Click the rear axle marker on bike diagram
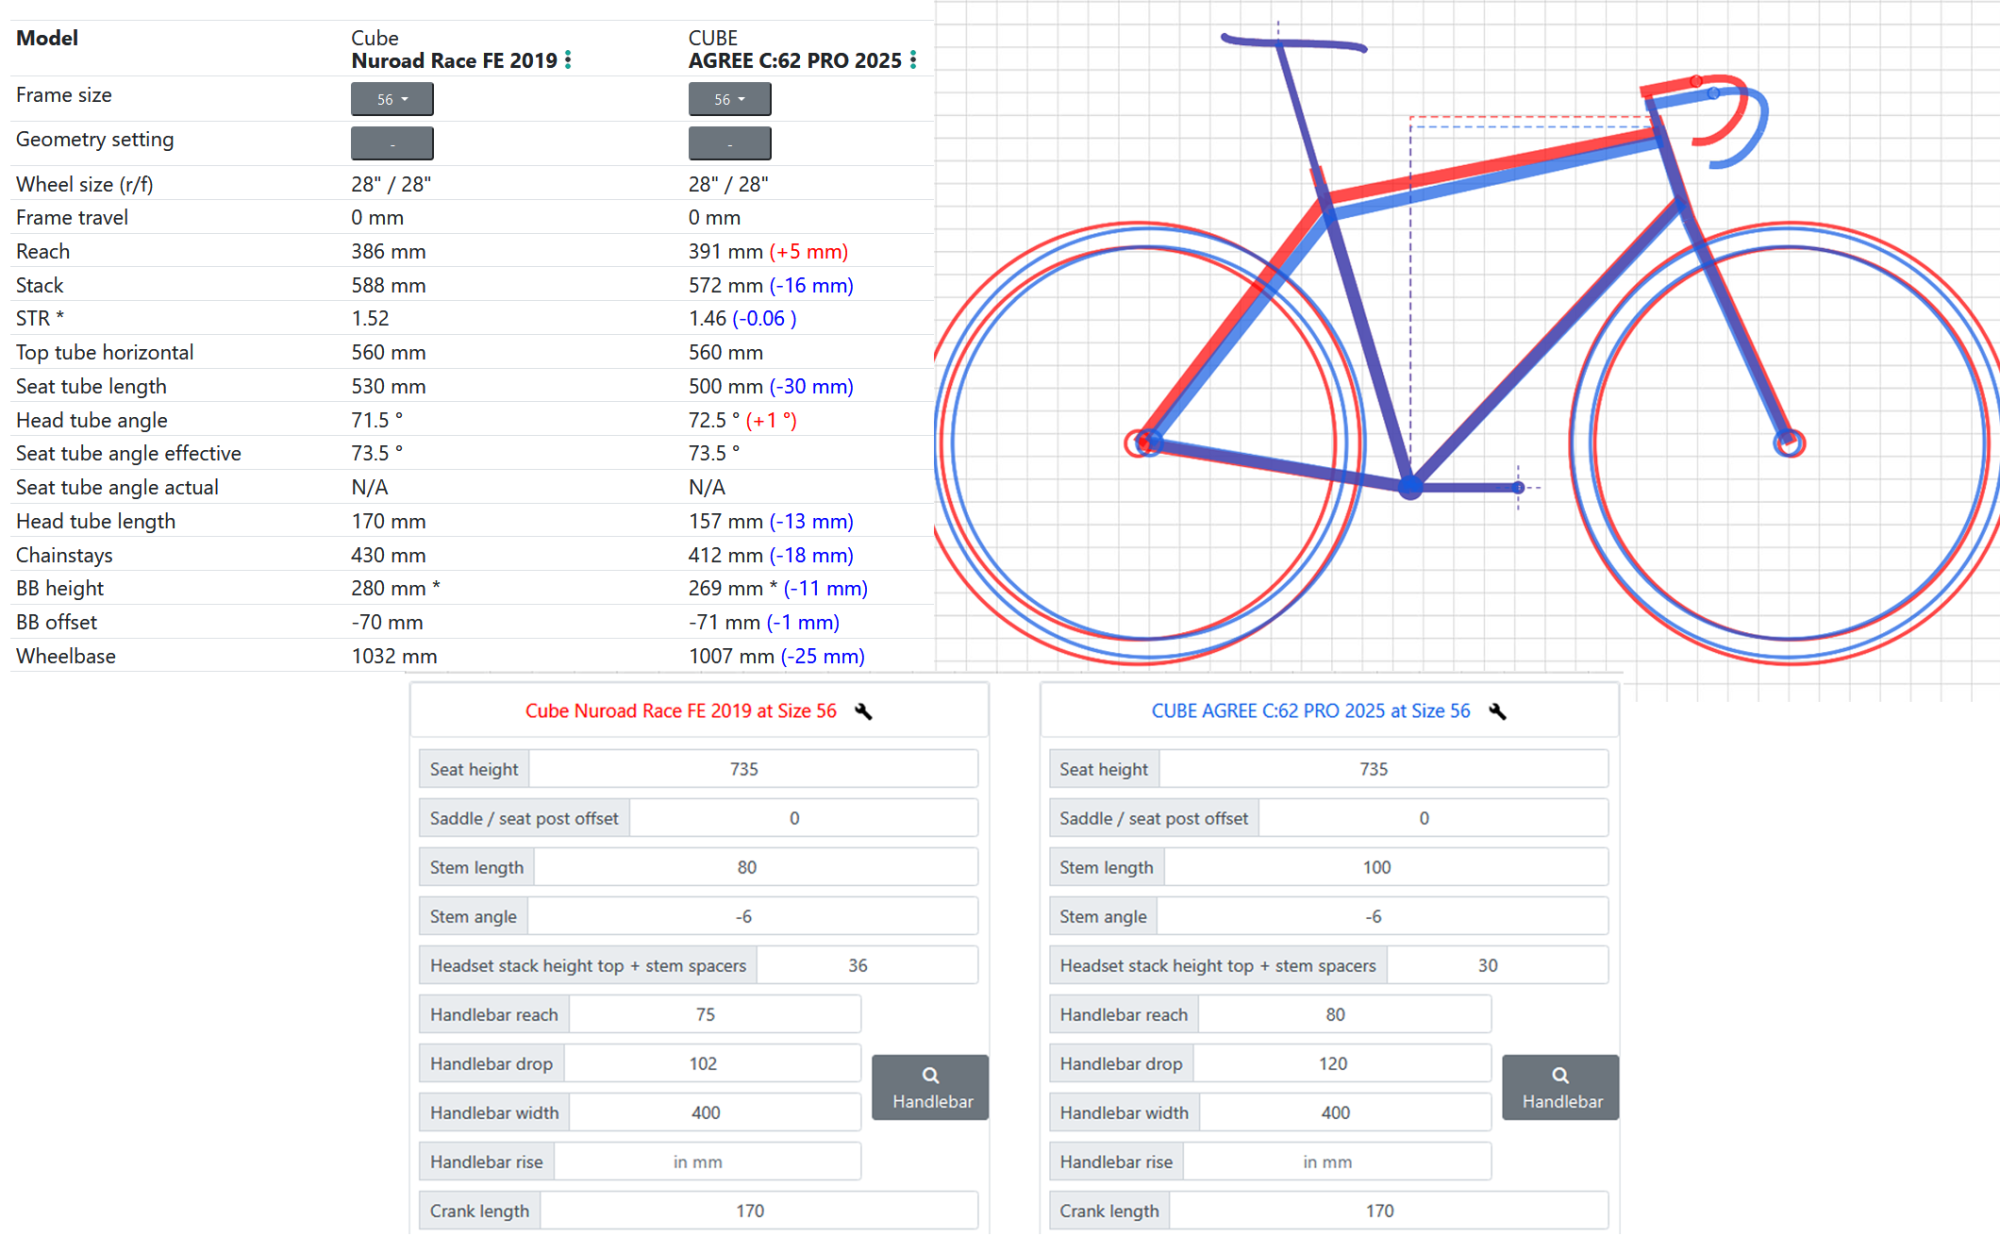 [x=1146, y=442]
